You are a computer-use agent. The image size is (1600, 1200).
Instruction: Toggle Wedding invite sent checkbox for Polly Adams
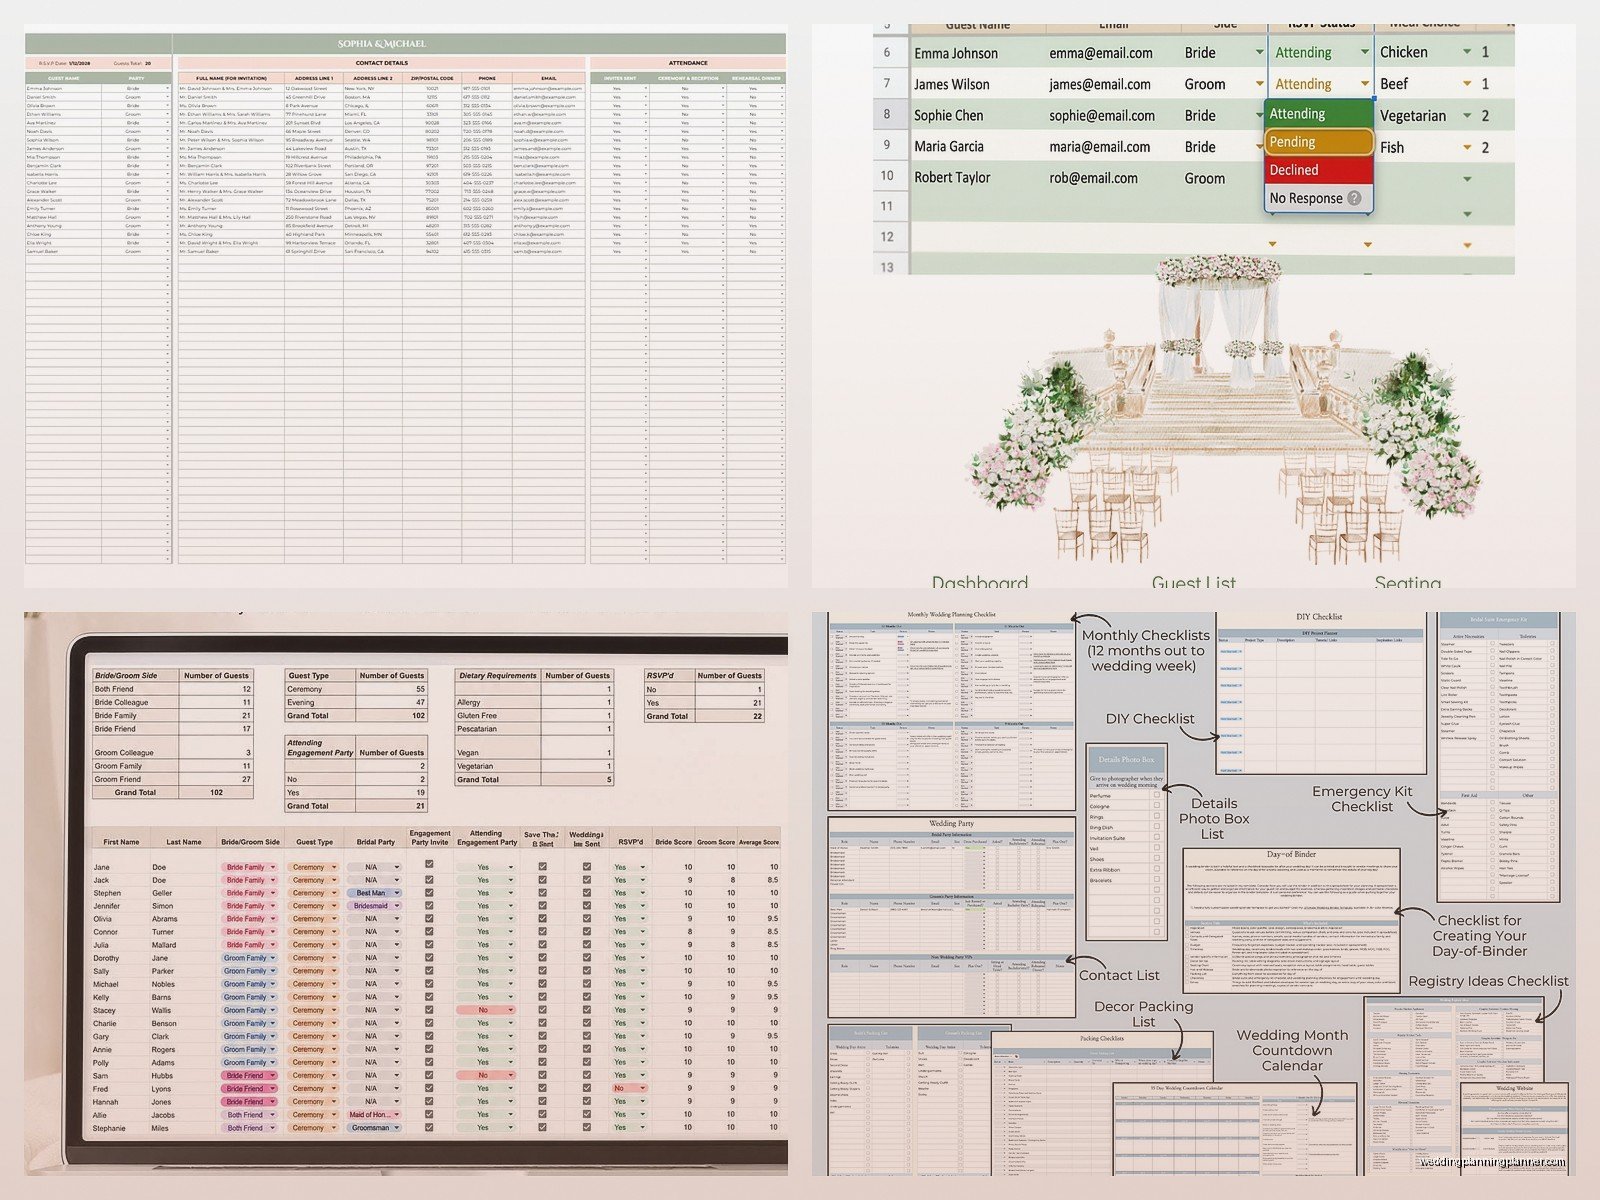[586, 1062]
